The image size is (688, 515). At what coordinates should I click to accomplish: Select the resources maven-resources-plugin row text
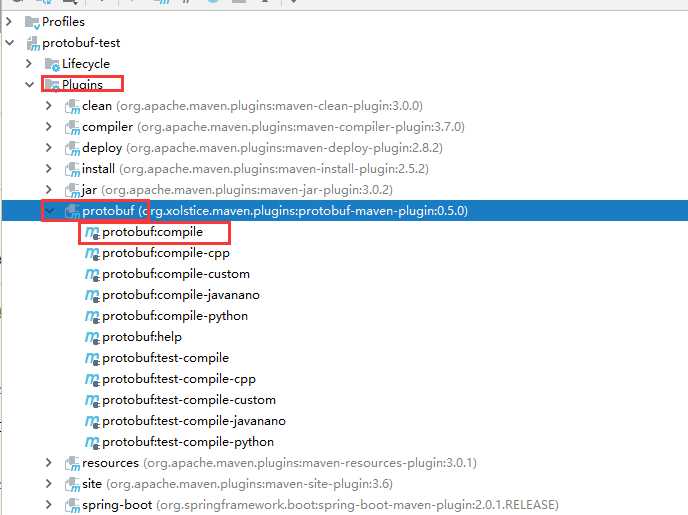coord(280,463)
